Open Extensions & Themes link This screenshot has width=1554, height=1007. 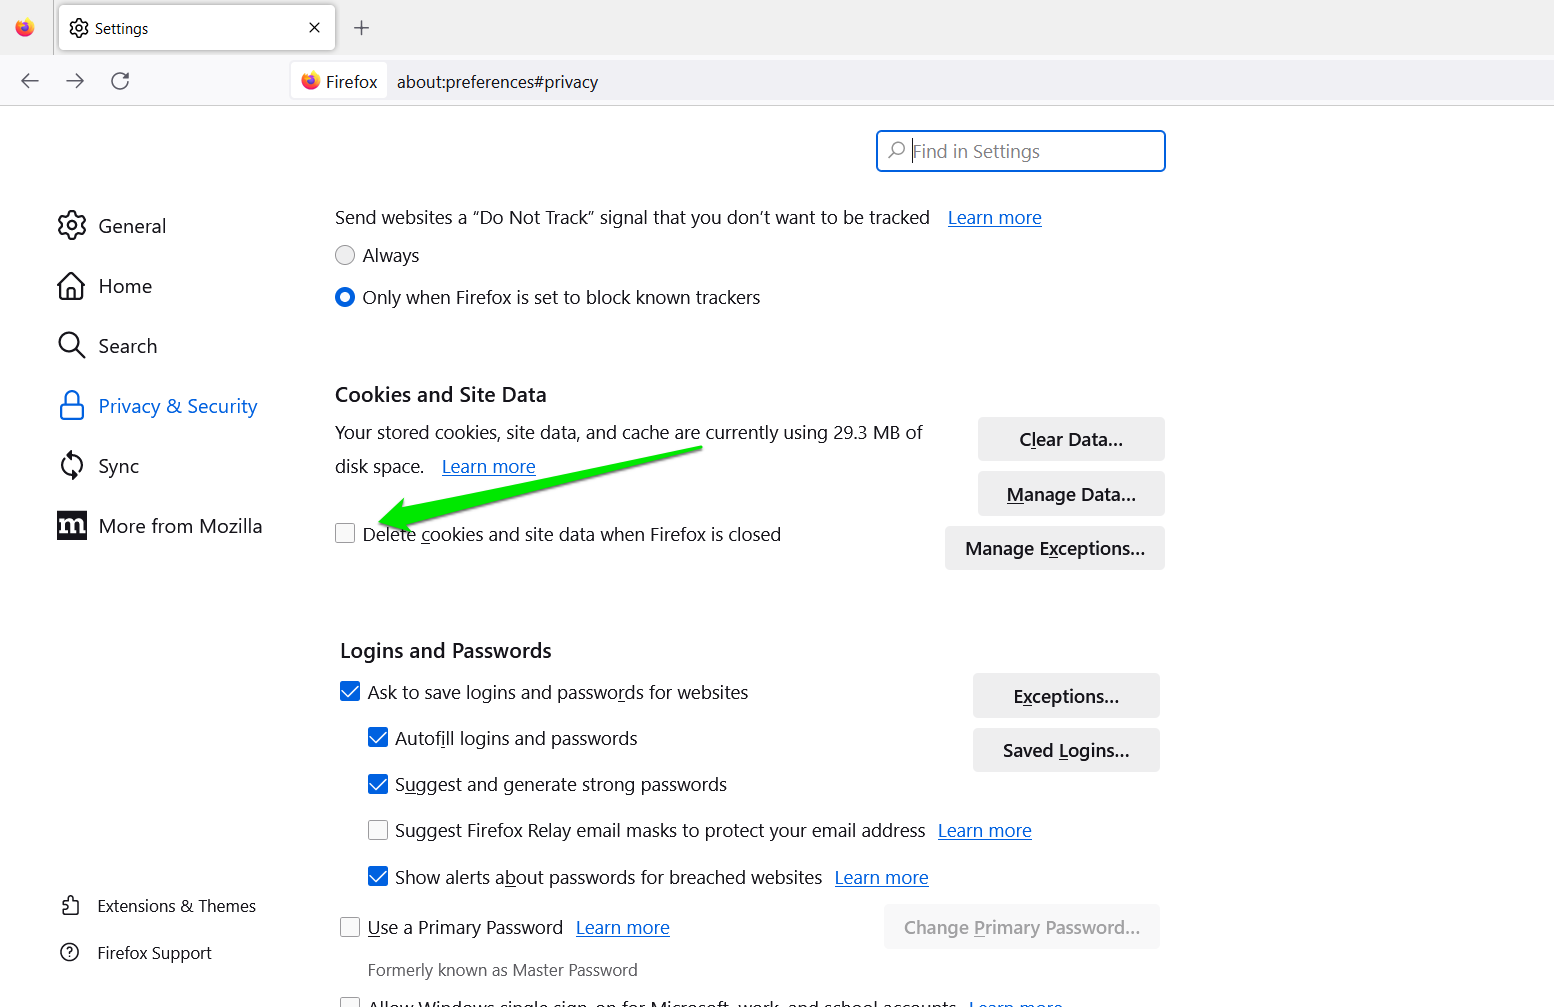click(x=158, y=906)
